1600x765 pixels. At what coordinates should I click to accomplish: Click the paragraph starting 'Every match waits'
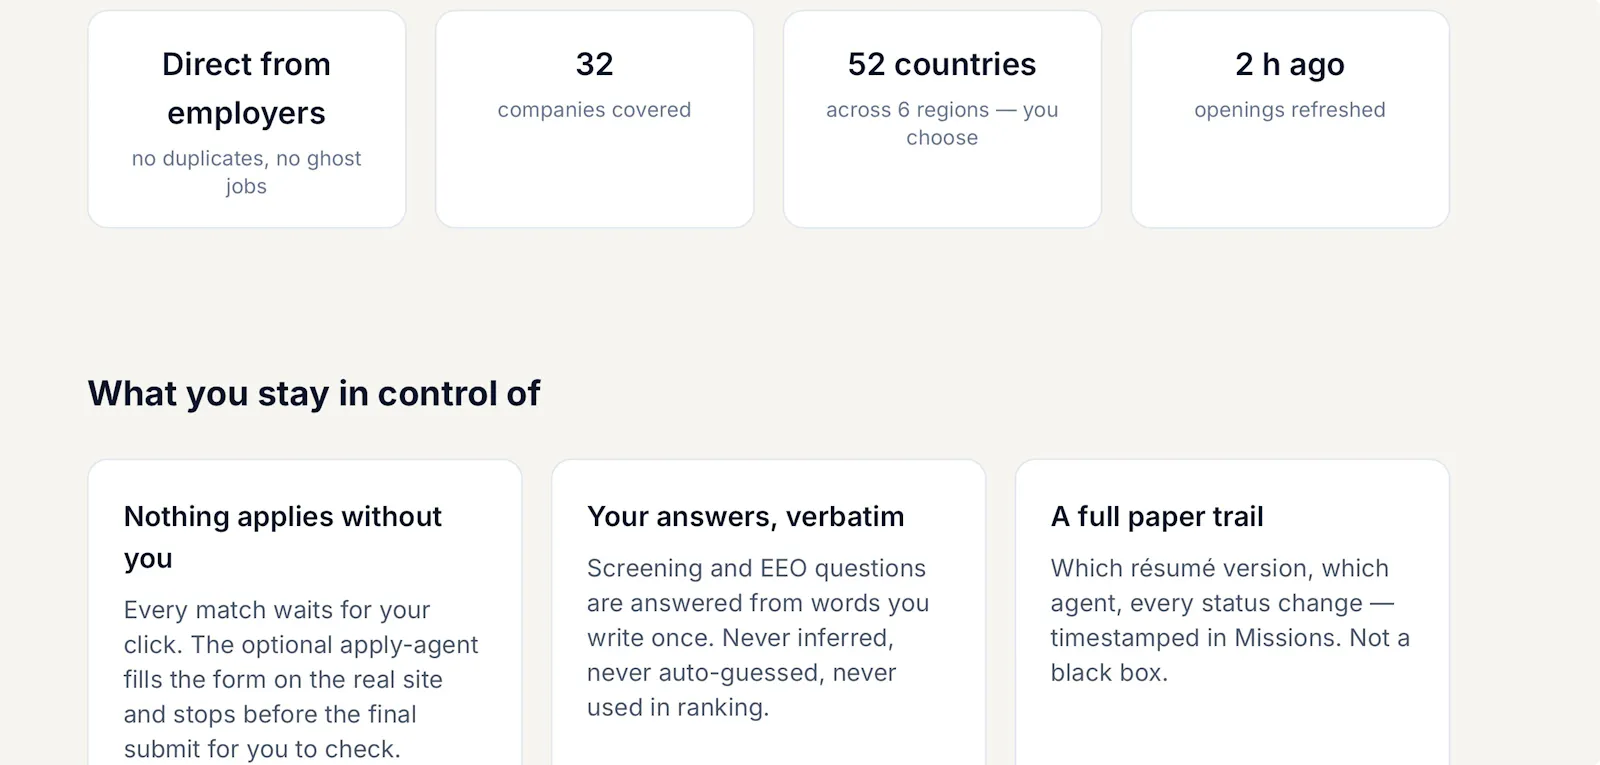[301, 679]
